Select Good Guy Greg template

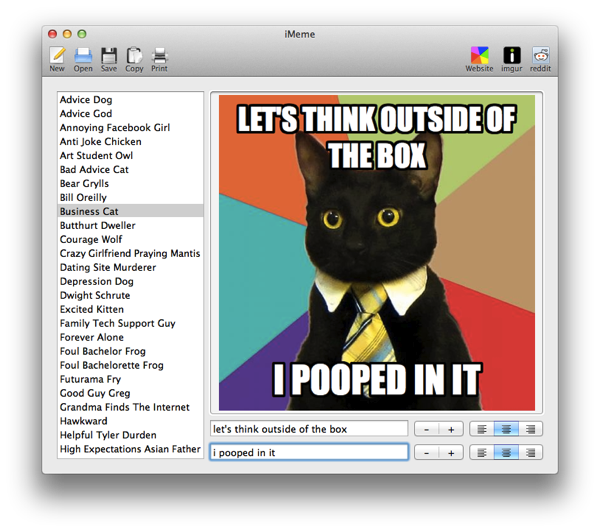pyautogui.click(x=95, y=394)
